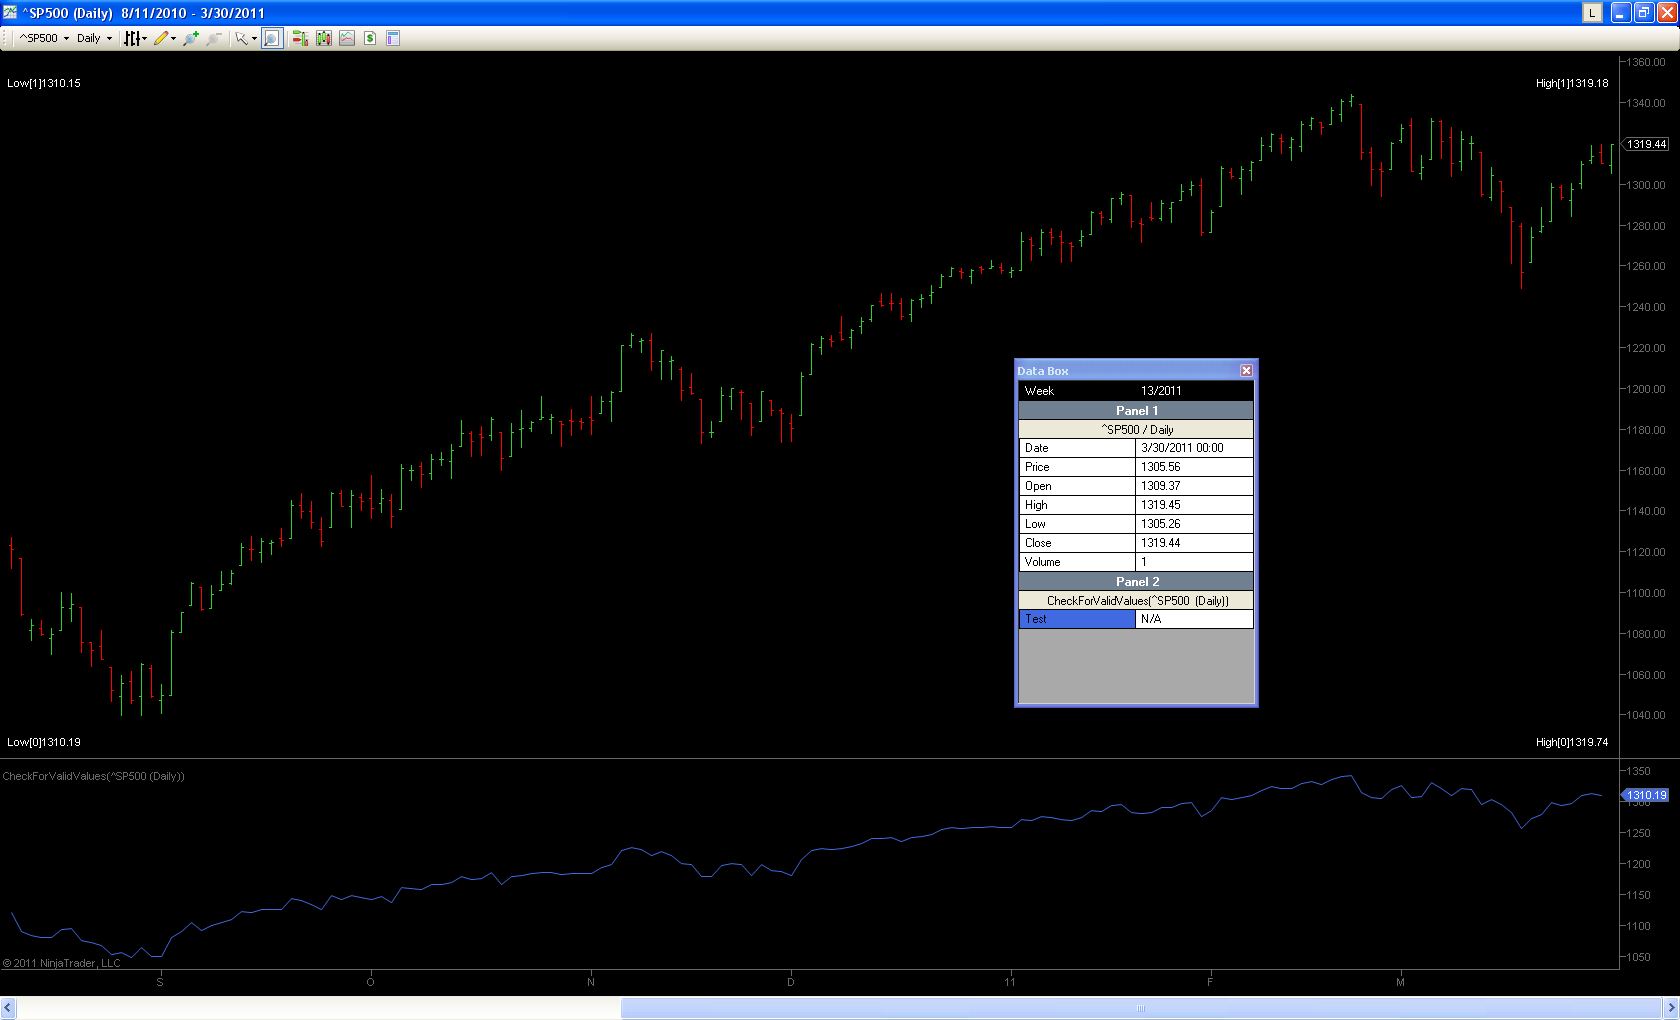Click the O month label on time axis

[370, 982]
